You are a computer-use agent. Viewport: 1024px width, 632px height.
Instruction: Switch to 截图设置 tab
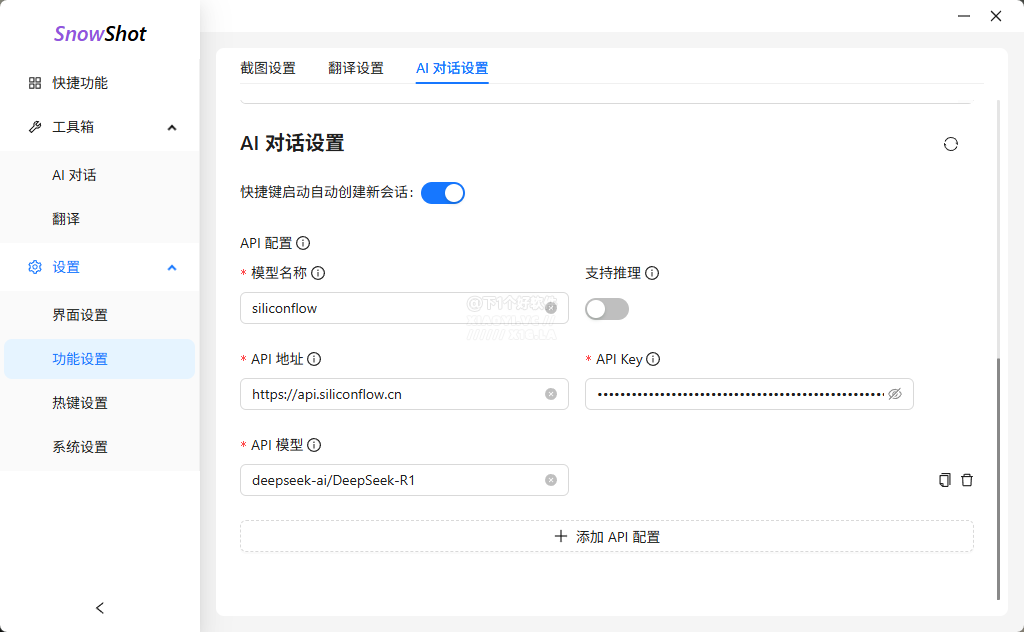point(268,68)
